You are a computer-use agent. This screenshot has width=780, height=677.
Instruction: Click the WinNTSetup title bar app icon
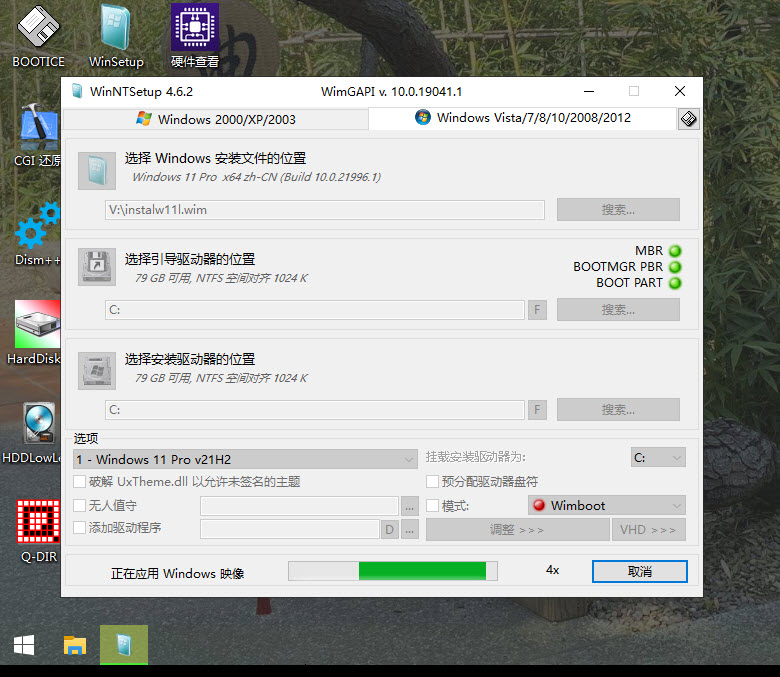tap(77, 92)
